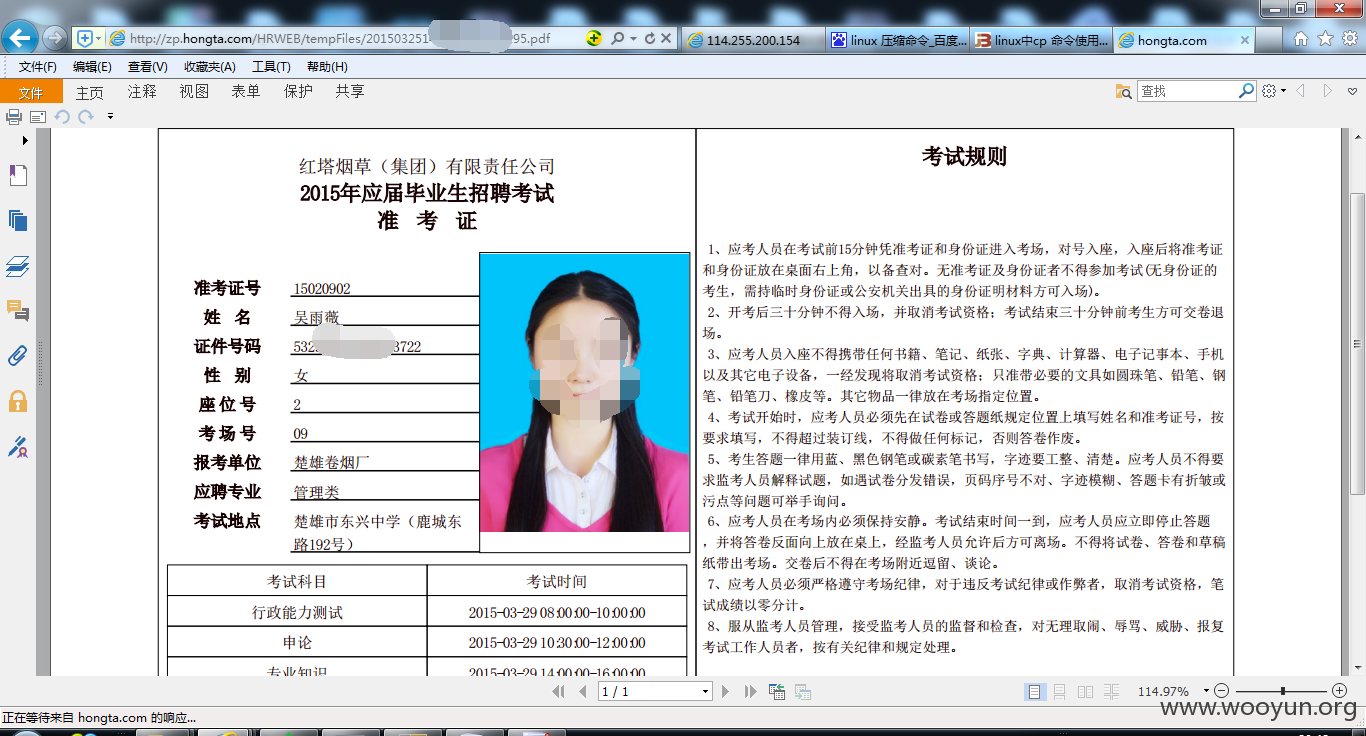Open the 帮助(H) menu
This screenshot has height=736, width=1366.
pos(327,67)
